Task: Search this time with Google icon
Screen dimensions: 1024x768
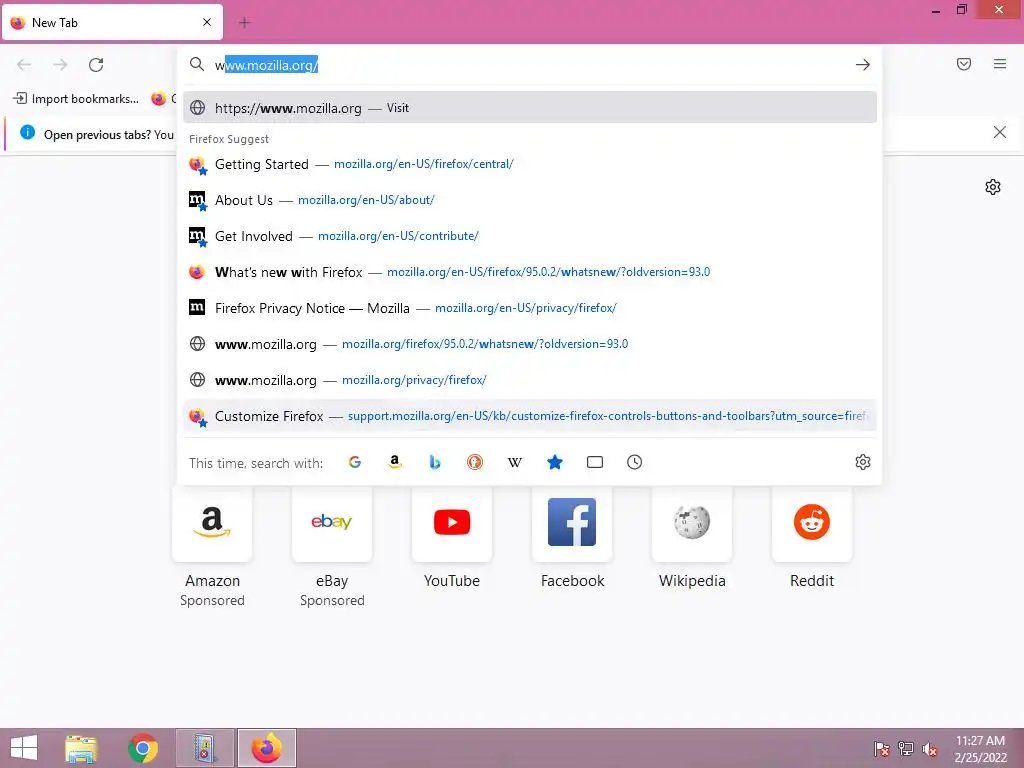Action: pyautogui.click(x=355, y=462)
